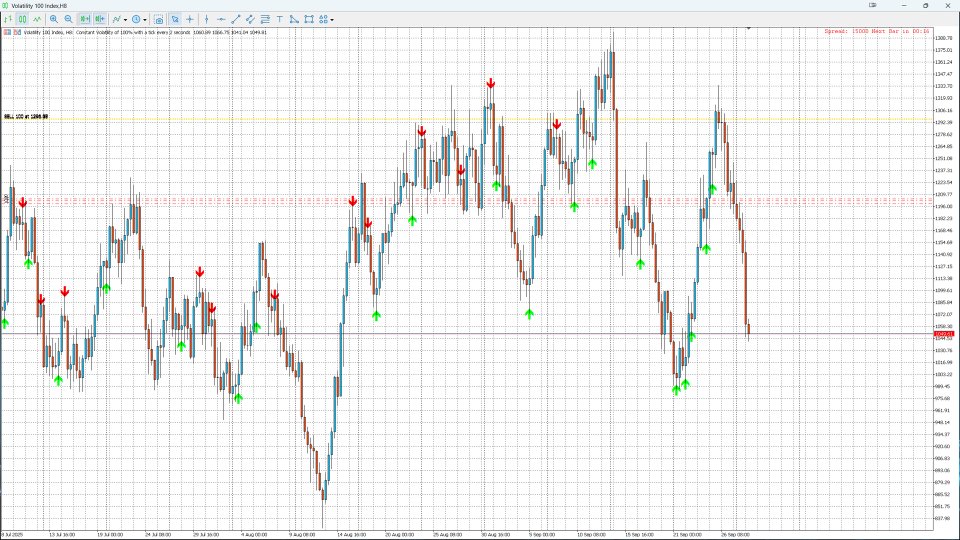Image resolution: width=960 pixels, height=540 pixels.
Task: Click the 30 Aug 16:00 time label
Action: click(x=495, y=534)
